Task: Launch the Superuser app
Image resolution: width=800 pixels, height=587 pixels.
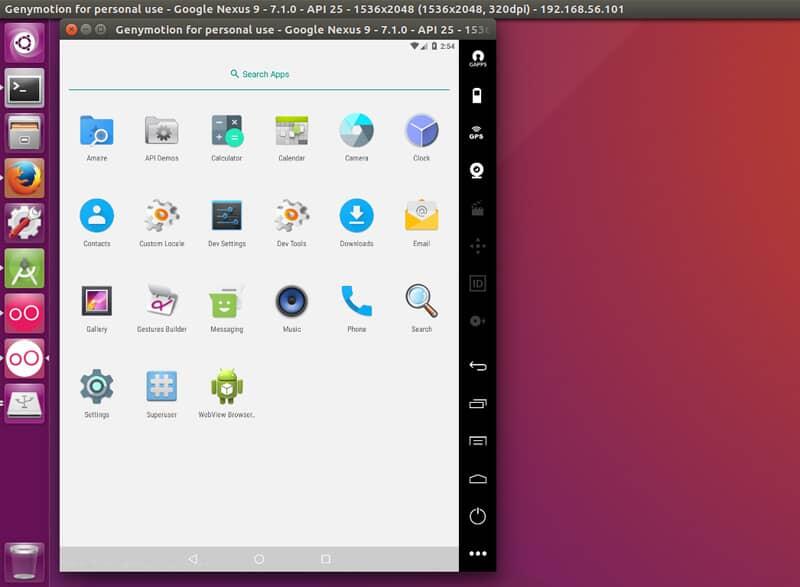Action: (162, 387)
